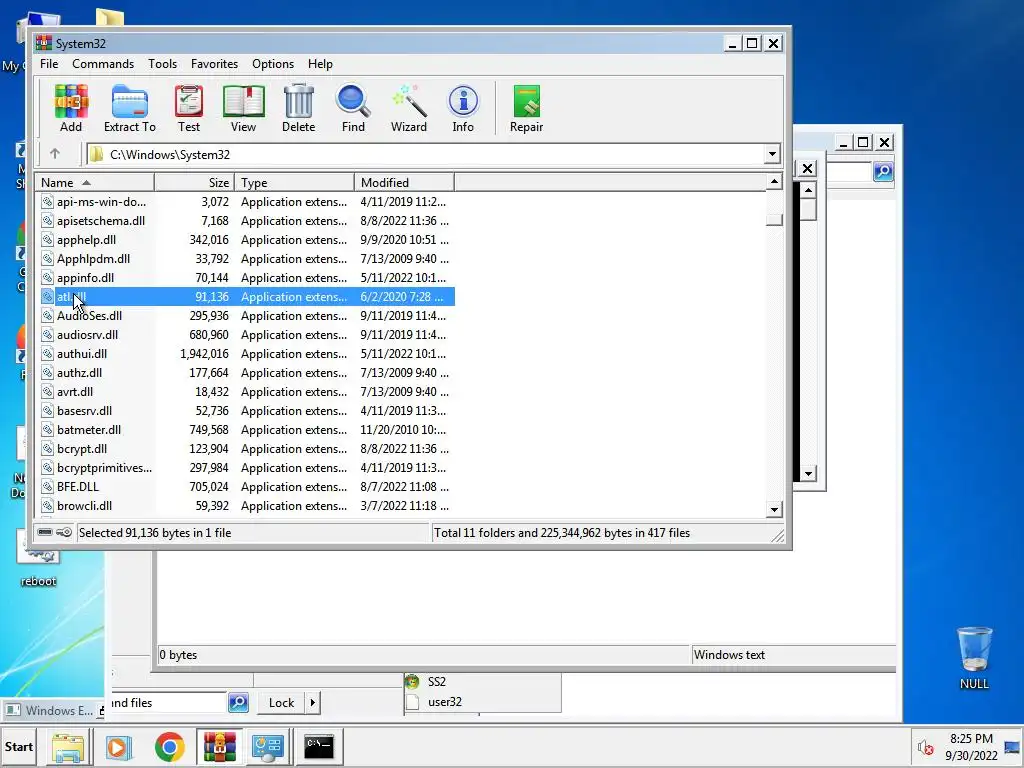Click the Repair toolbar icon

point(526,108)
